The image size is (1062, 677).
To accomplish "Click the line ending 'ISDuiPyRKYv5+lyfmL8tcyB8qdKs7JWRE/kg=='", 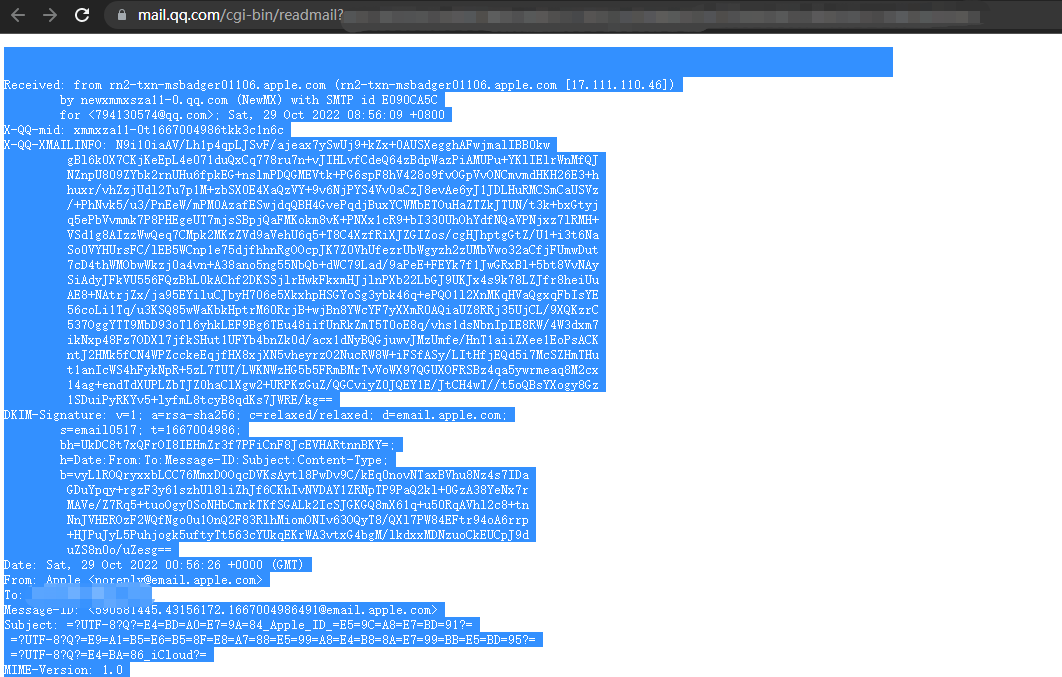I will point(200,399).
